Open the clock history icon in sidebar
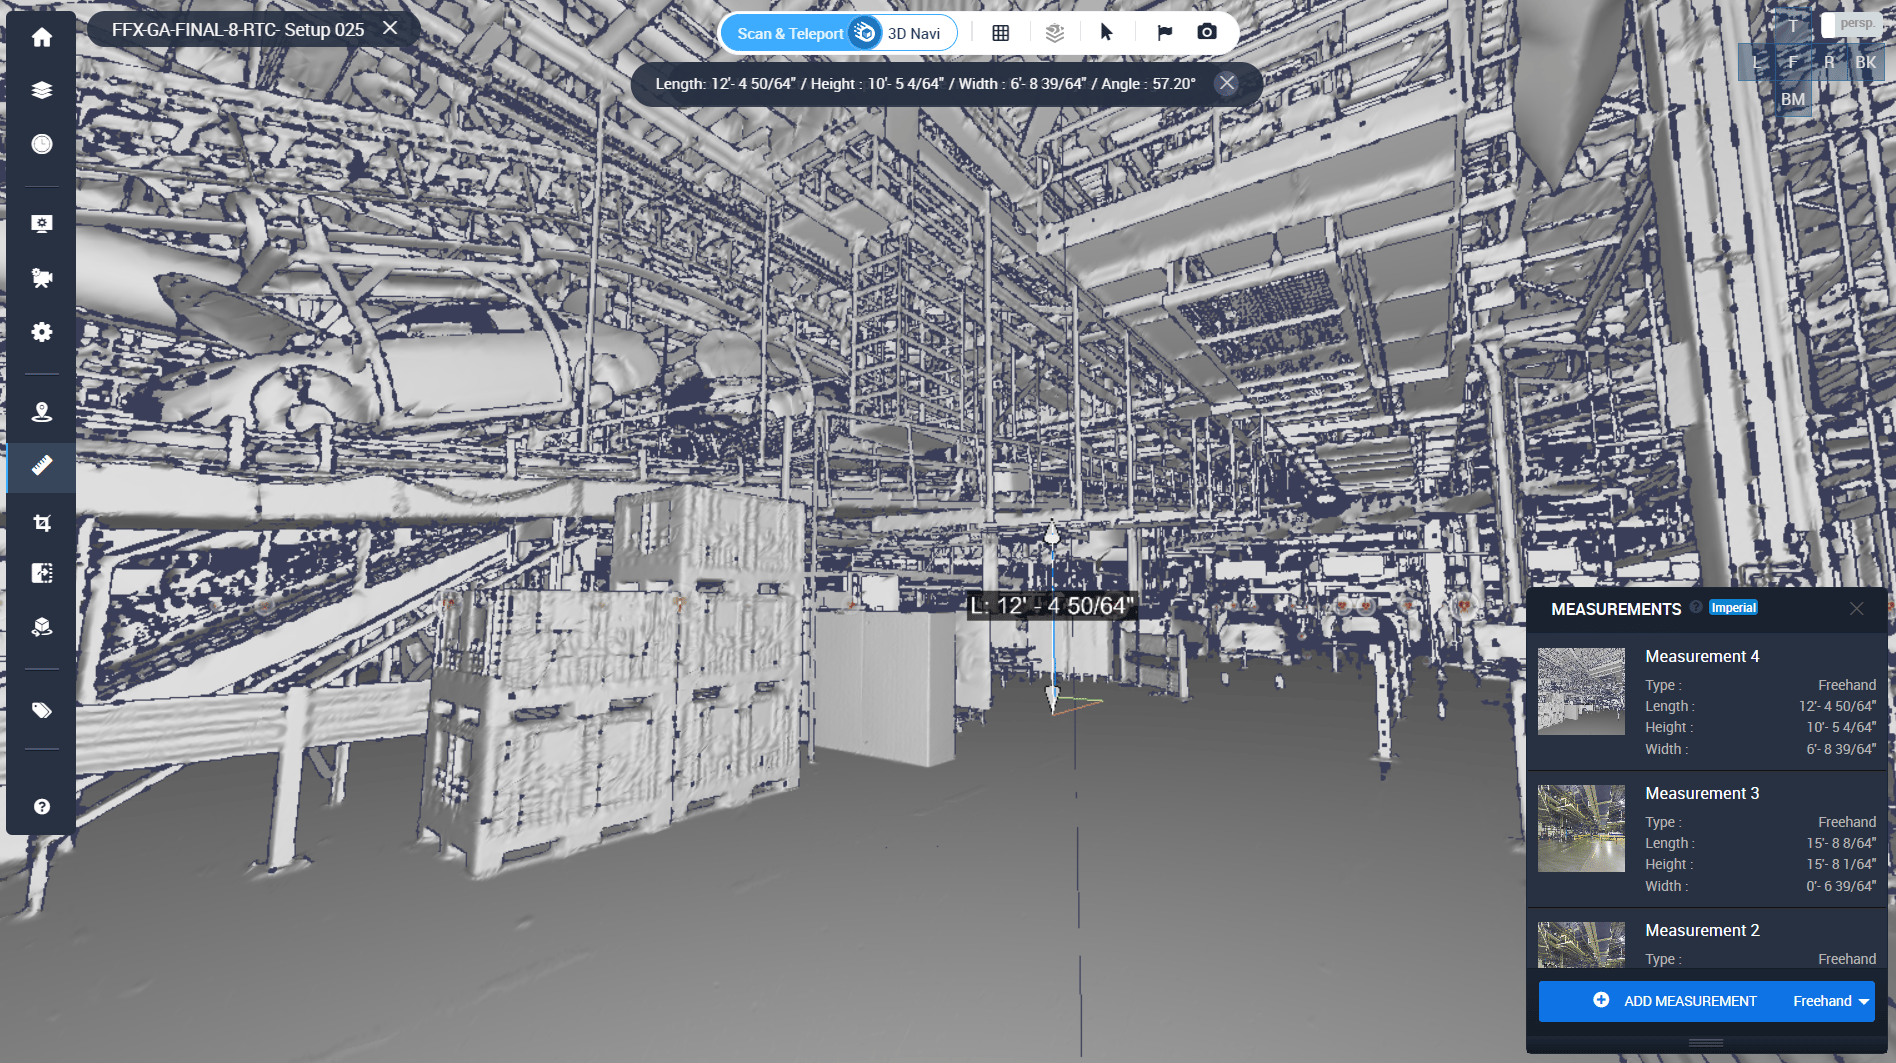 (x=41, y=144)
